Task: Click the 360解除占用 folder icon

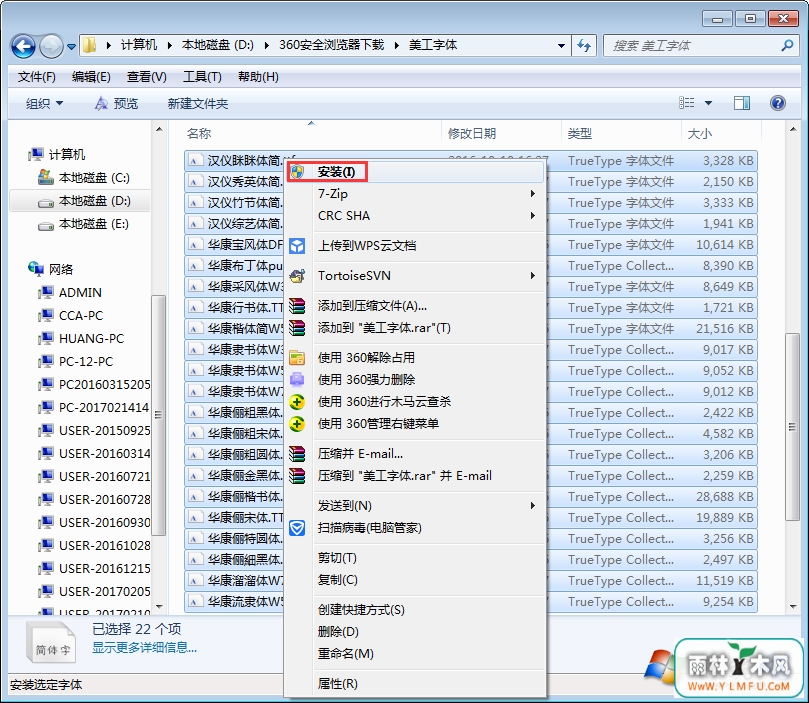Action: [297, 357]
